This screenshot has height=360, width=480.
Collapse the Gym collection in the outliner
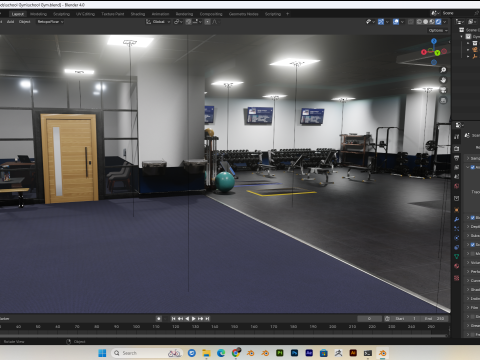pyautogui.click(x=462, y=36)
